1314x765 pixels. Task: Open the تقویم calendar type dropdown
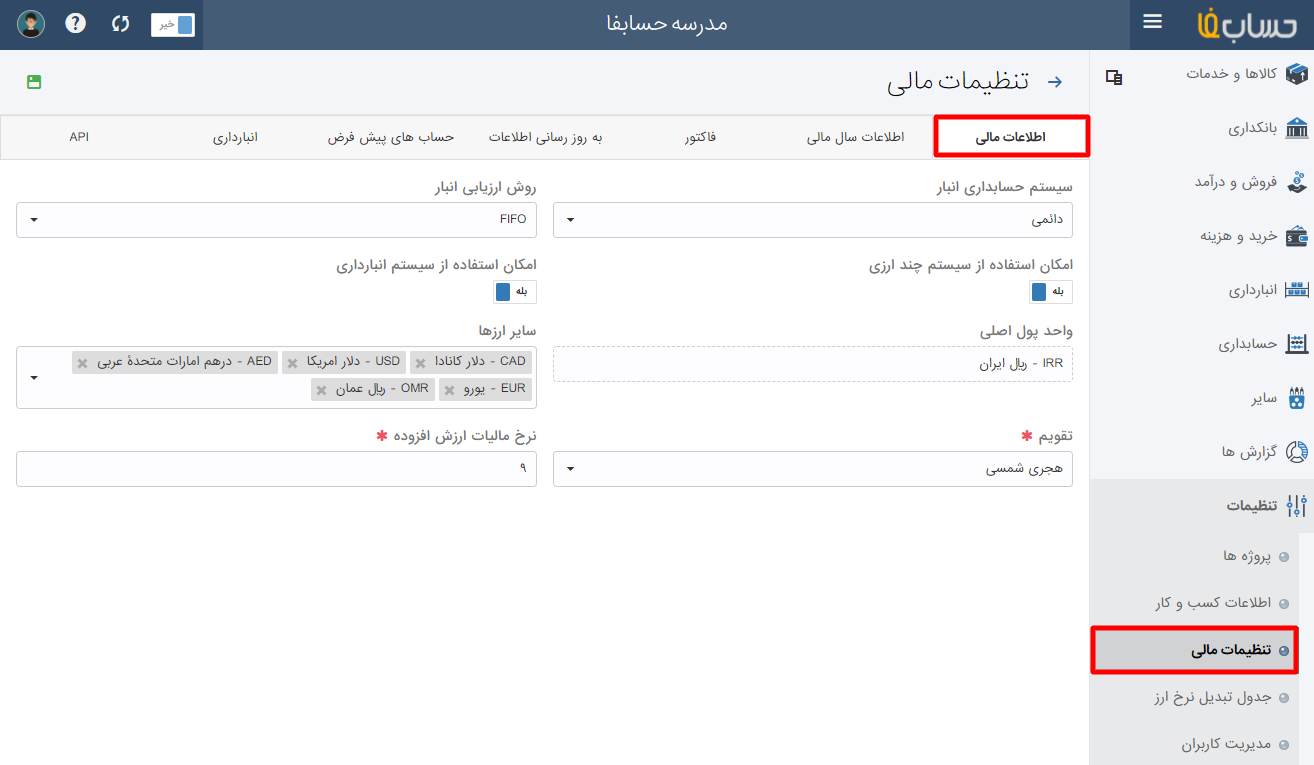click(812, 469)
